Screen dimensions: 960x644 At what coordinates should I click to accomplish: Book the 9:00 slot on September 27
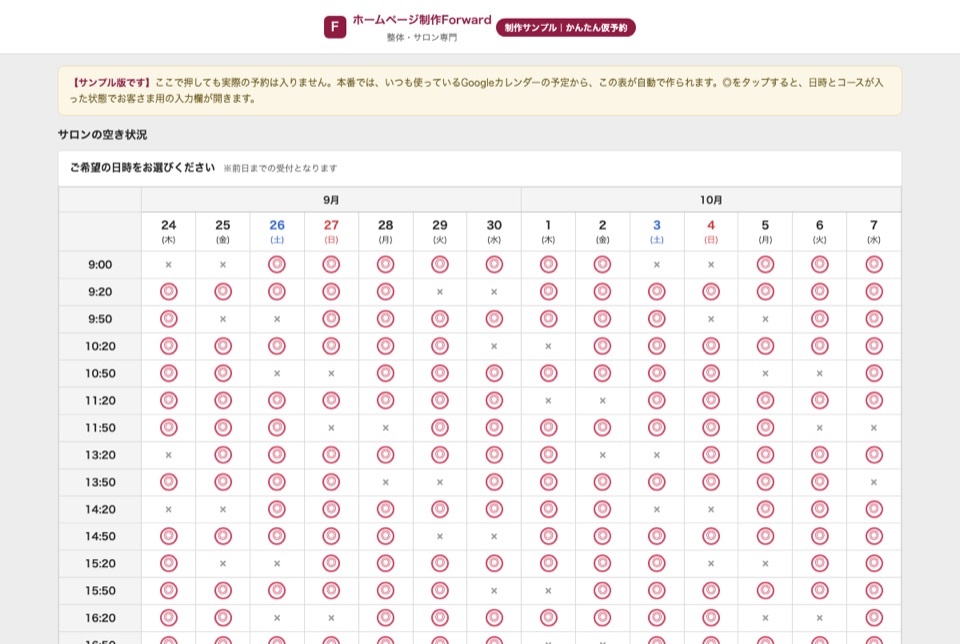coord(331,264)
